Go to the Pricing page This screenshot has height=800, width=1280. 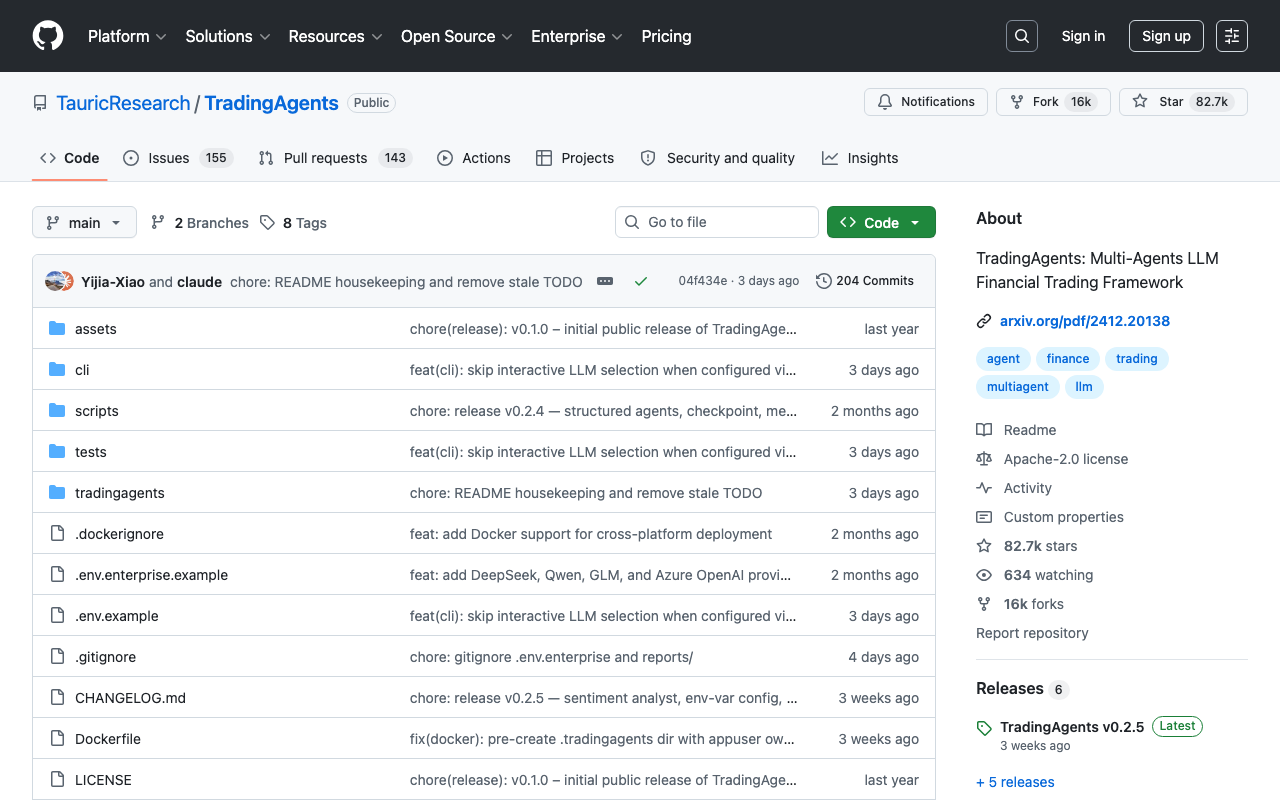[x=666, y=36]
